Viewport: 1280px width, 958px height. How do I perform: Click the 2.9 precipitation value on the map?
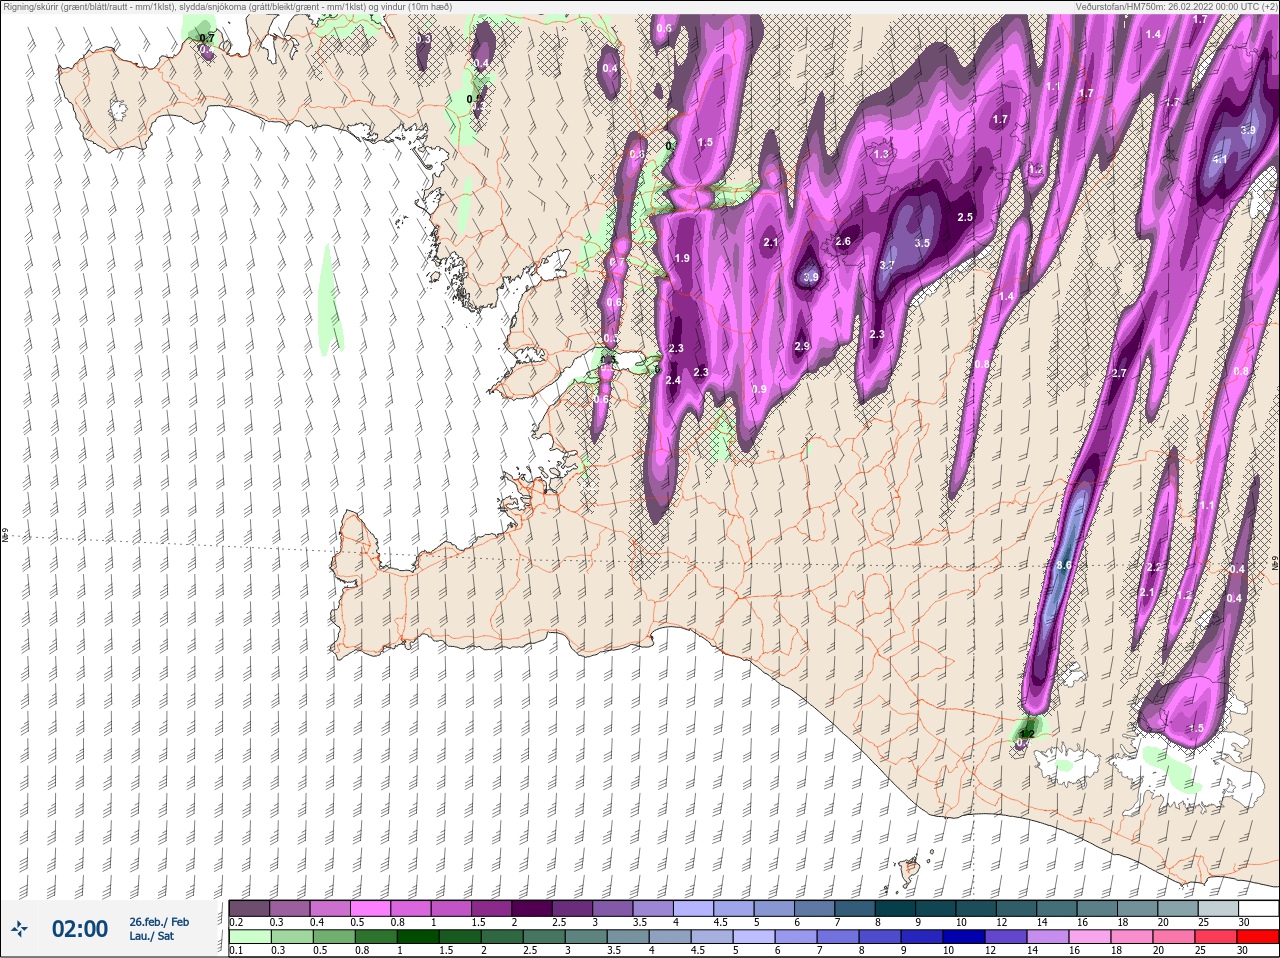pyautogui.click(x=801, y=346)
